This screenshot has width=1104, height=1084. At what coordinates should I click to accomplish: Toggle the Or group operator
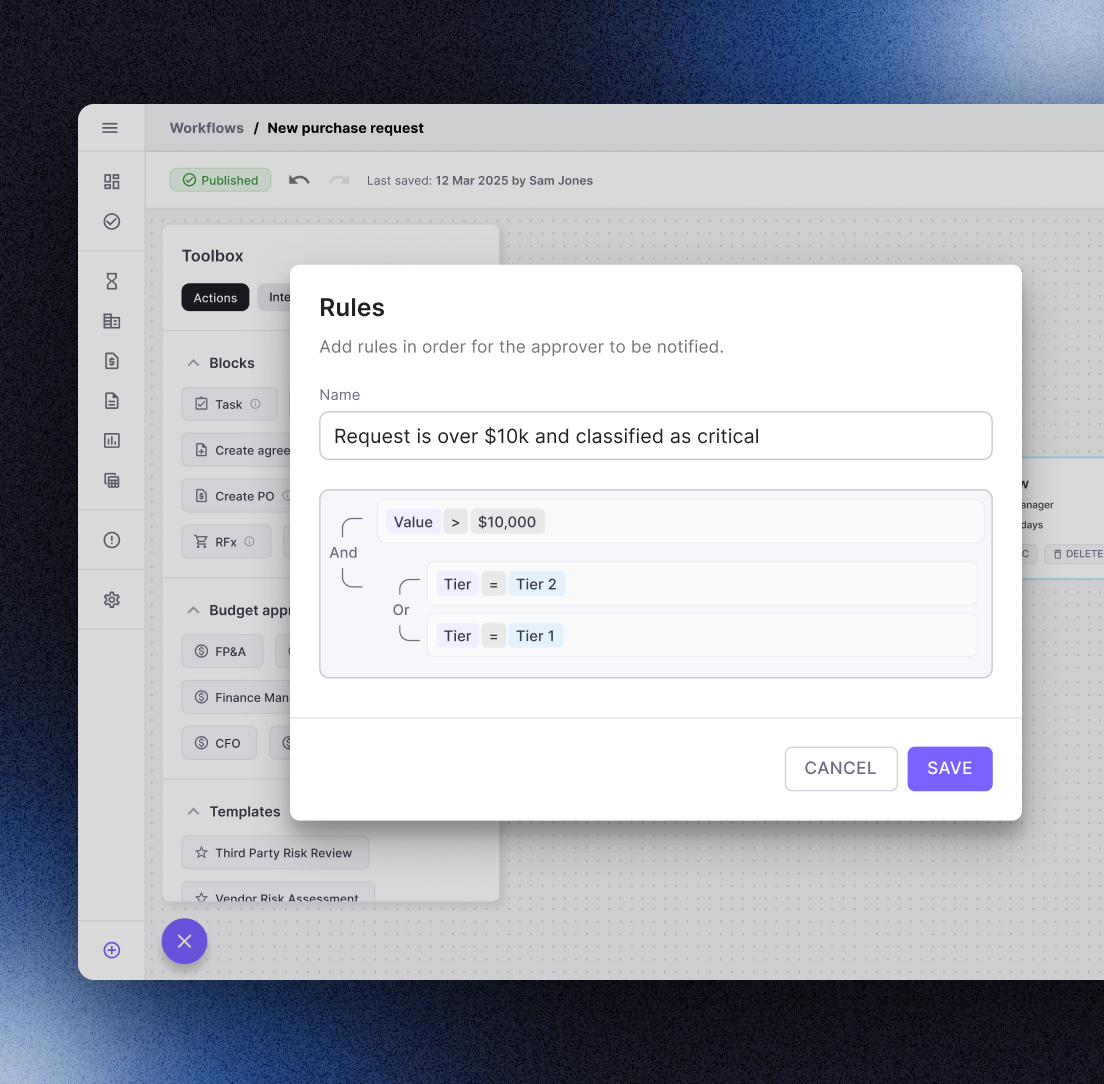(x=401, y=610)
